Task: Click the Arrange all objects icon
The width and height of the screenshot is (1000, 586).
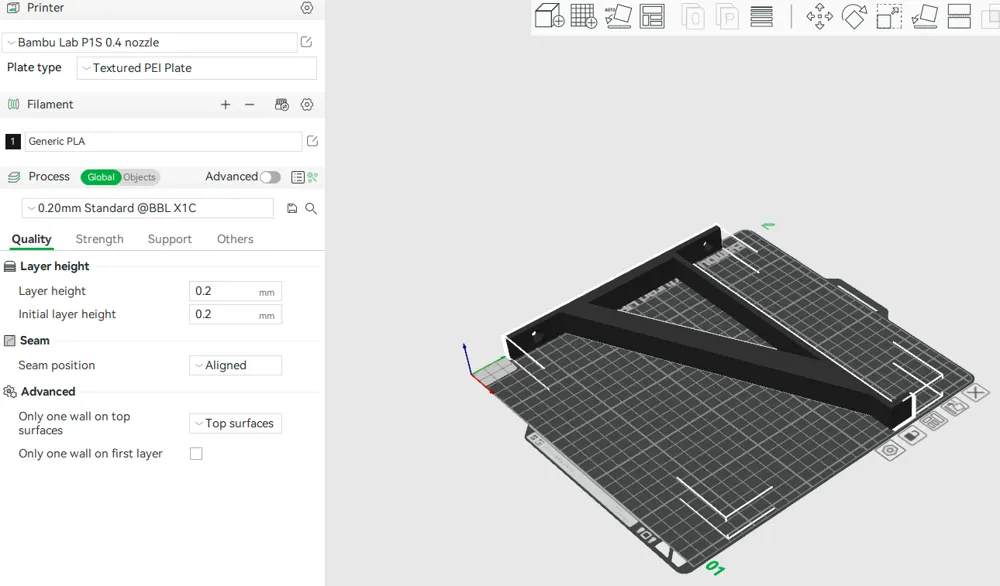Action: (652, 16)
